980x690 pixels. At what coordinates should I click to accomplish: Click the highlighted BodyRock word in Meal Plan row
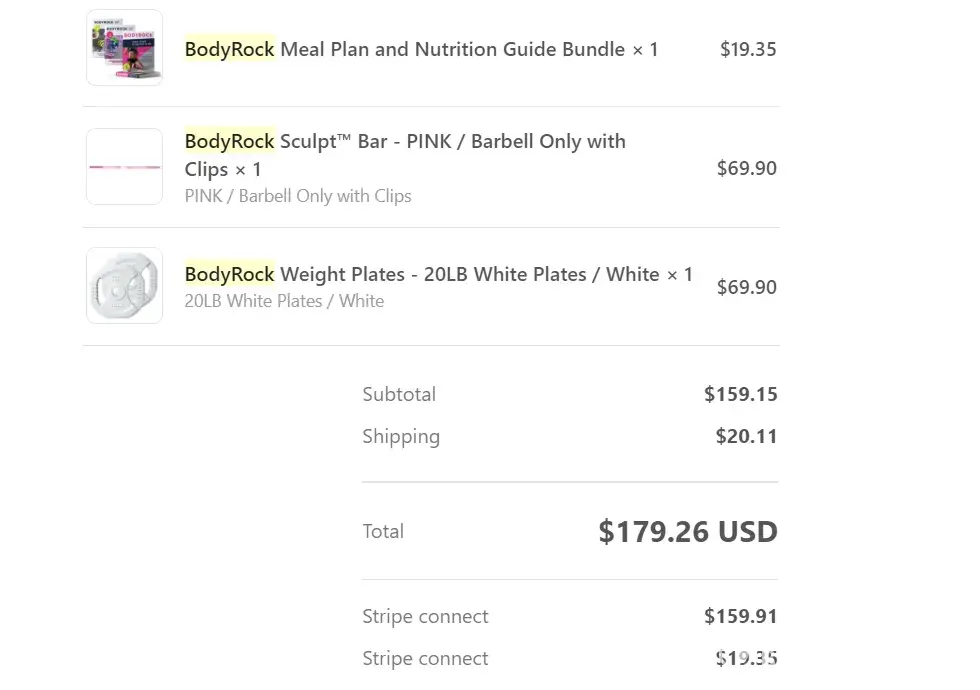pyautogui.click(x=229, y=49)
